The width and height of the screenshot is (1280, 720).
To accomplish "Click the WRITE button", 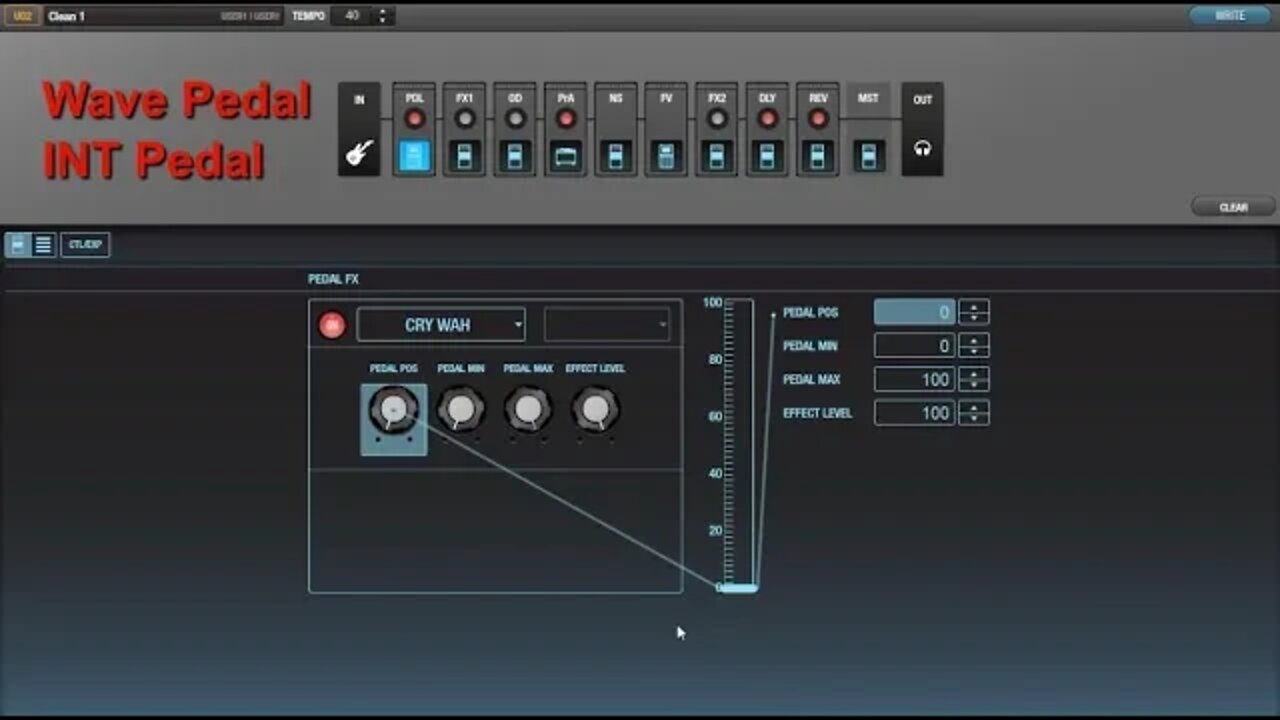I will coord(1230,16).
